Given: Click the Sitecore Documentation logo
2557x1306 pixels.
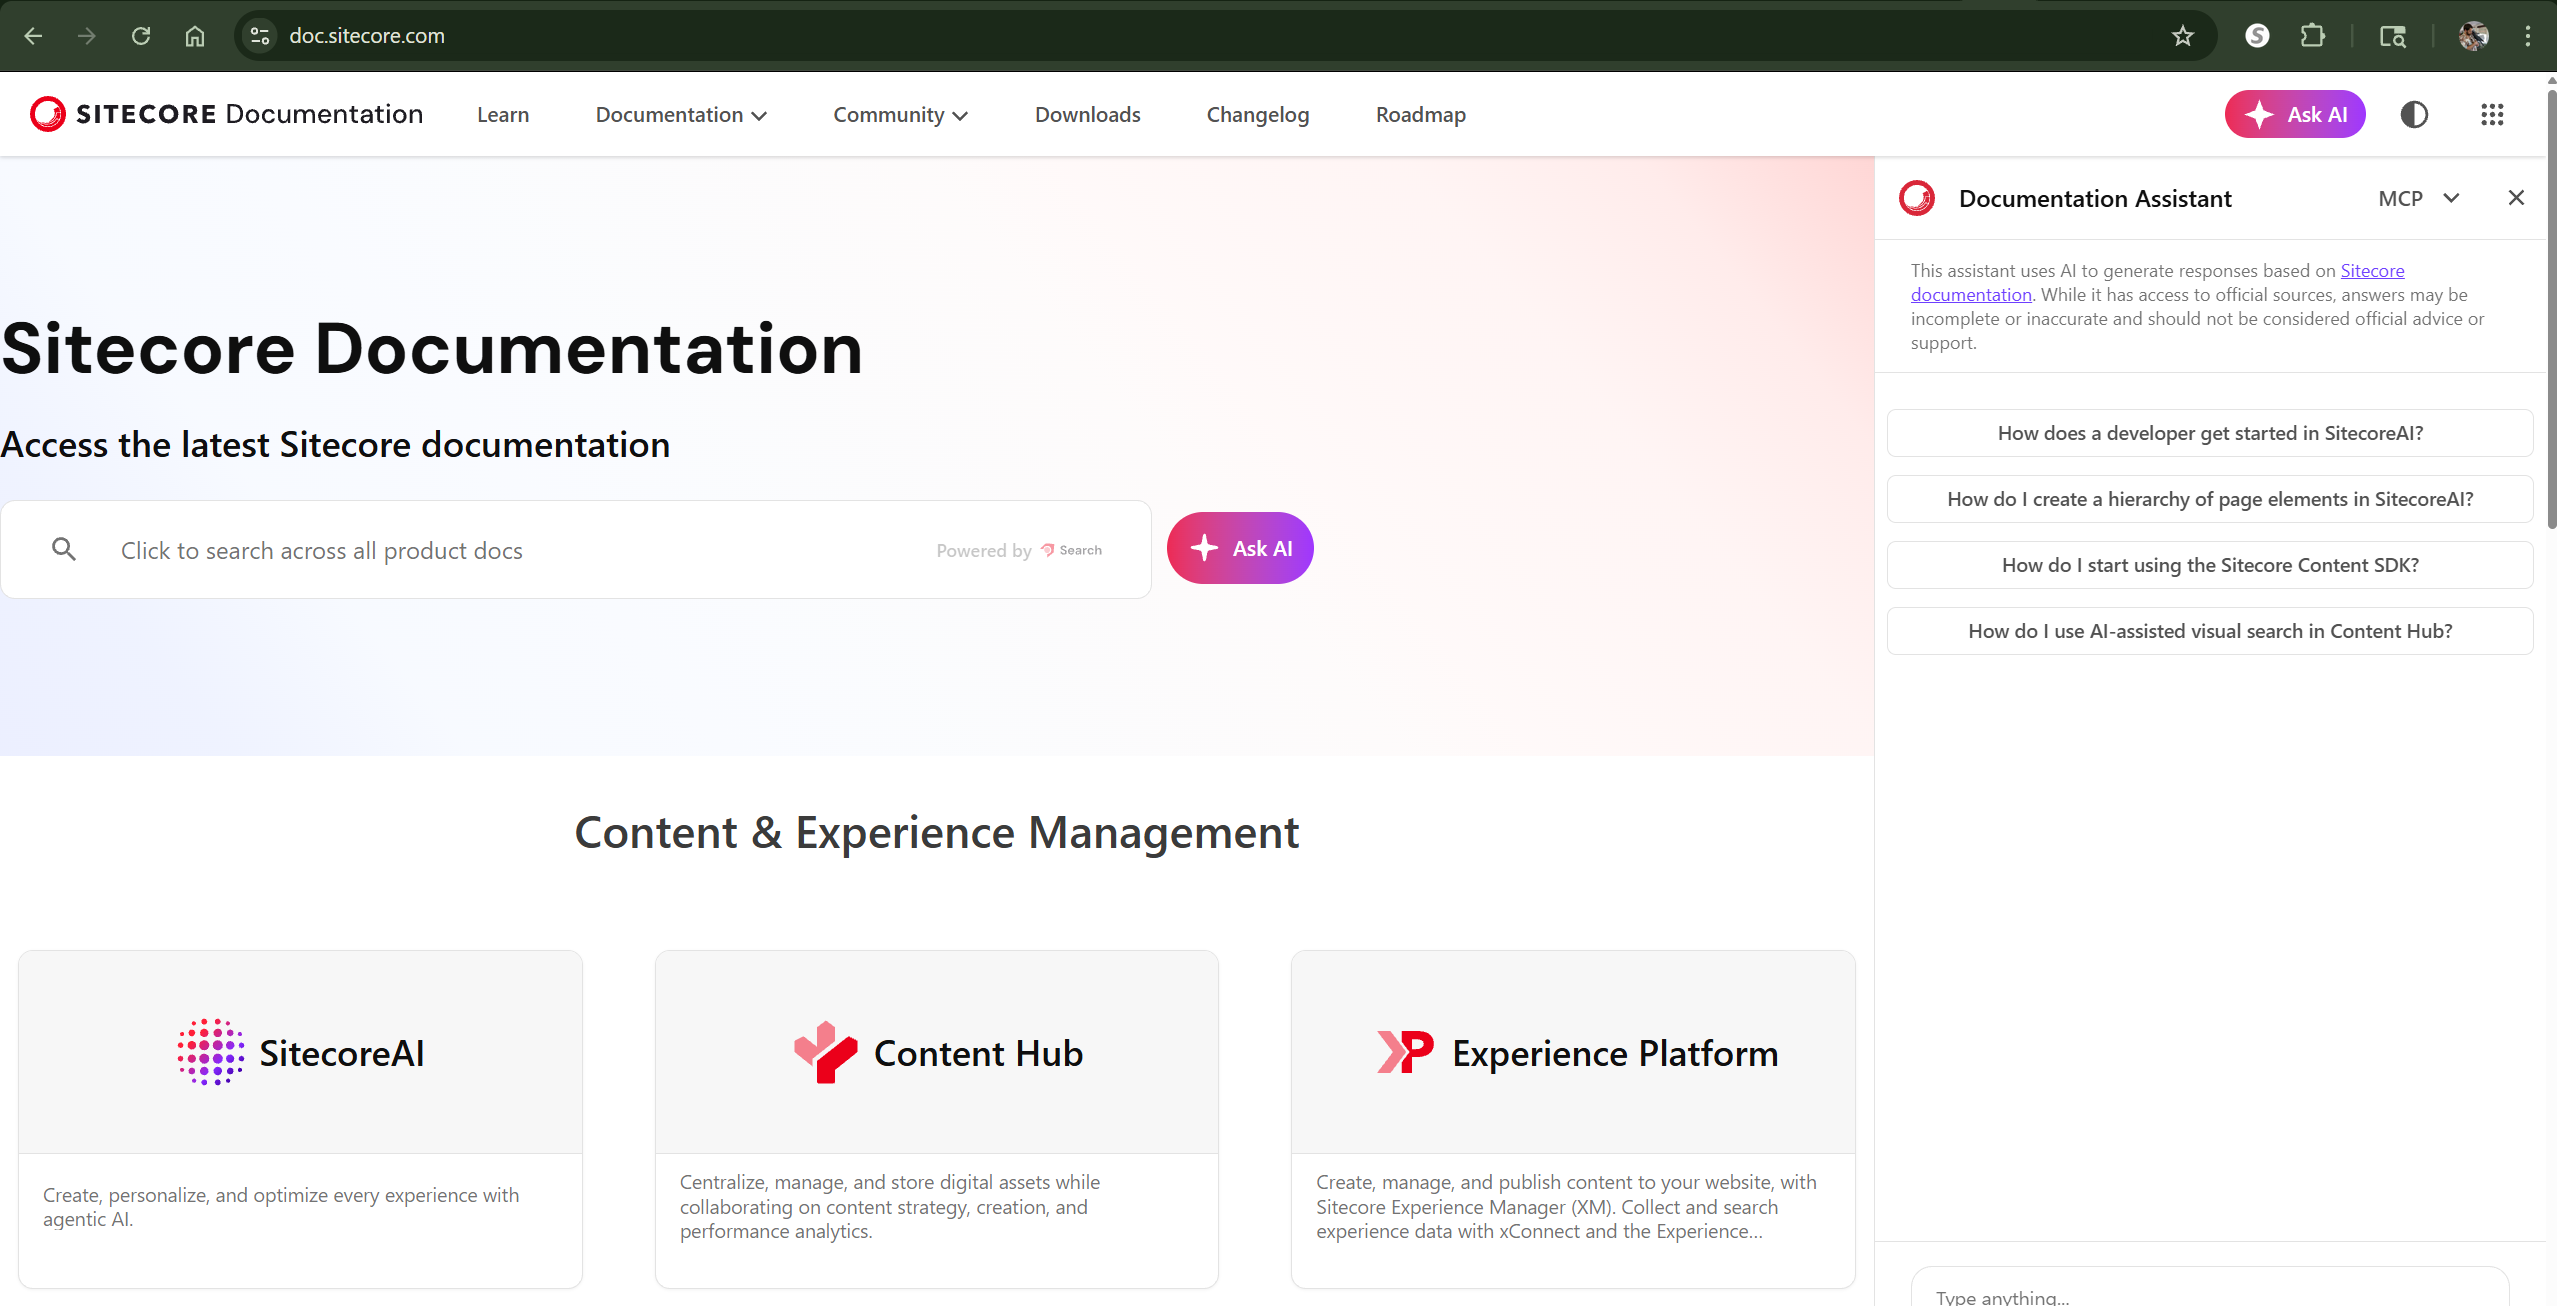Looking at the screenshot, I should [x=227, y=114].
